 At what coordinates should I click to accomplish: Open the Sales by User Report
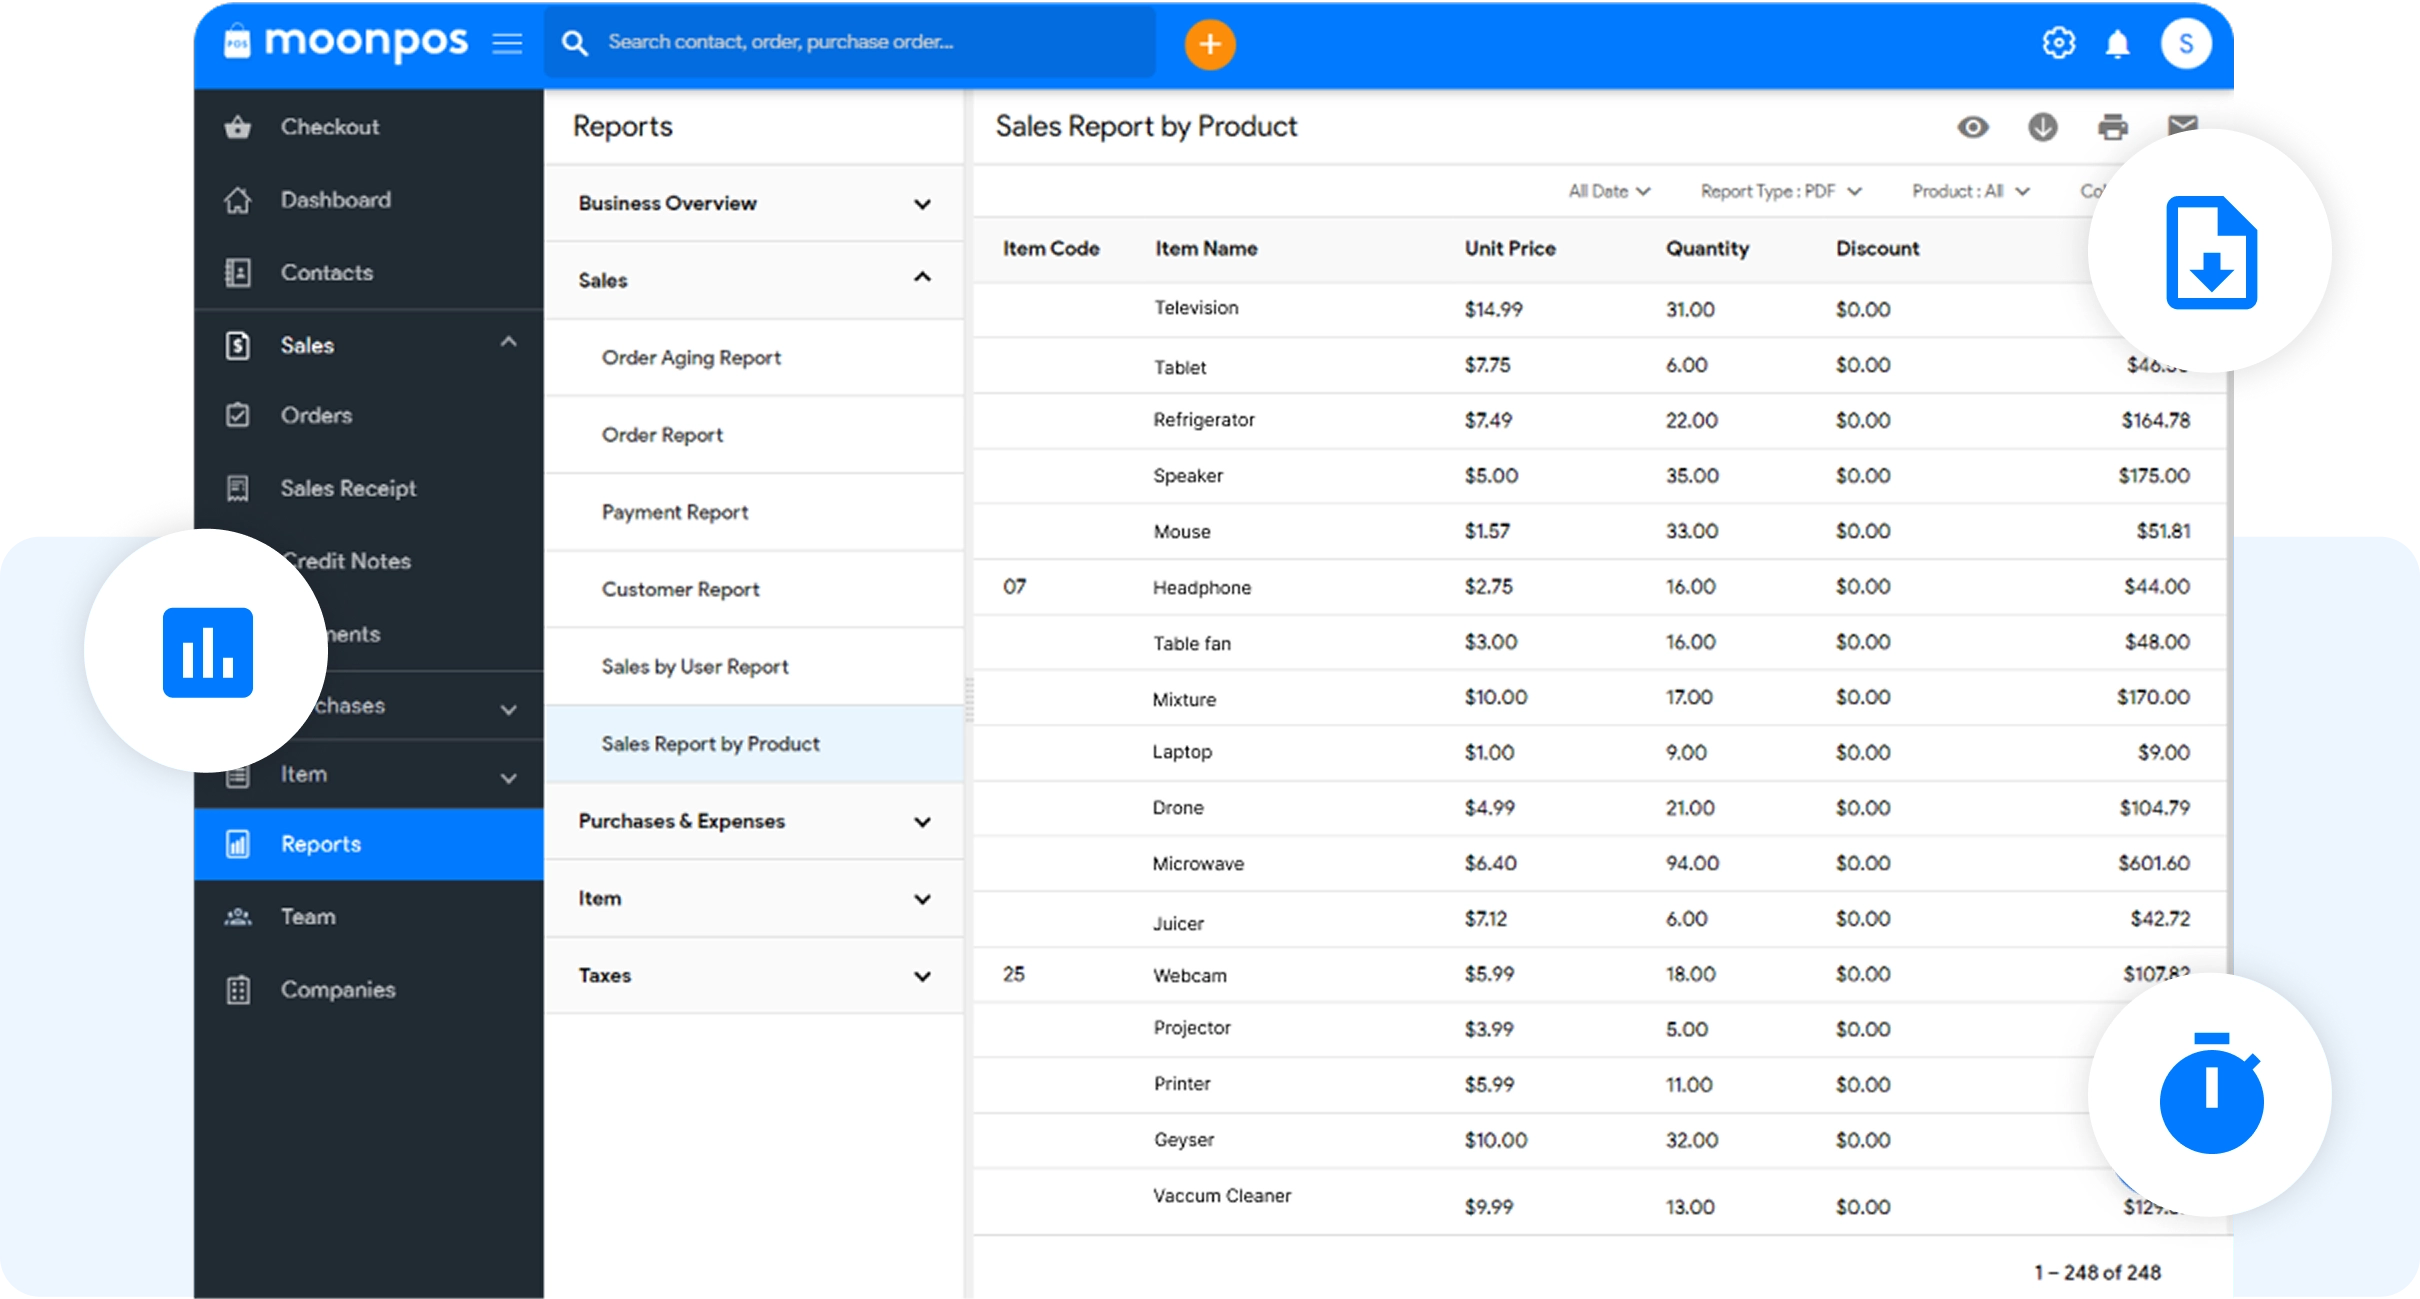(x=694, y=666)
